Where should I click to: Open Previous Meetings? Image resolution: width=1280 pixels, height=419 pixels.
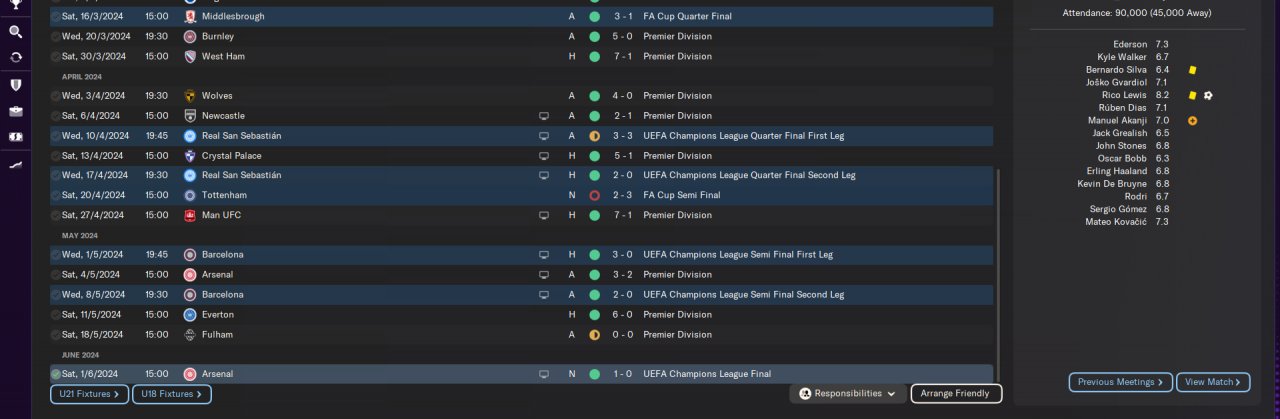(x=1120, y=382)
